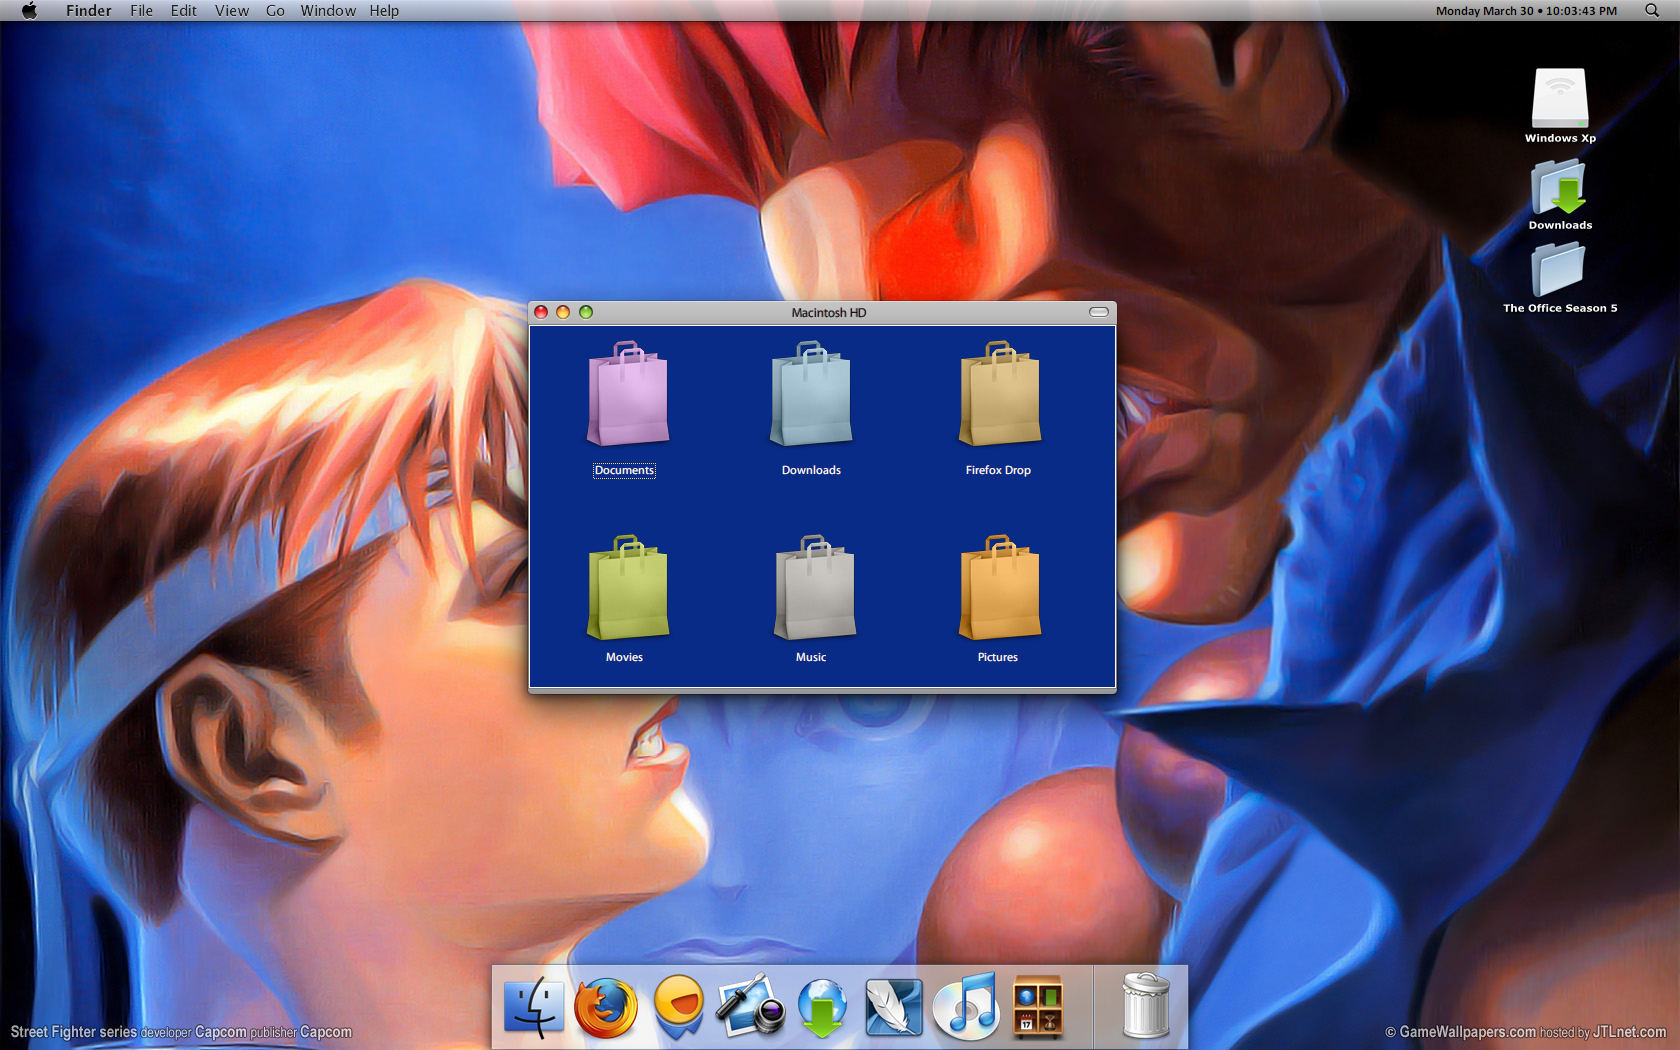Open the Apple menu
1680x1050 pixels.
30,10
